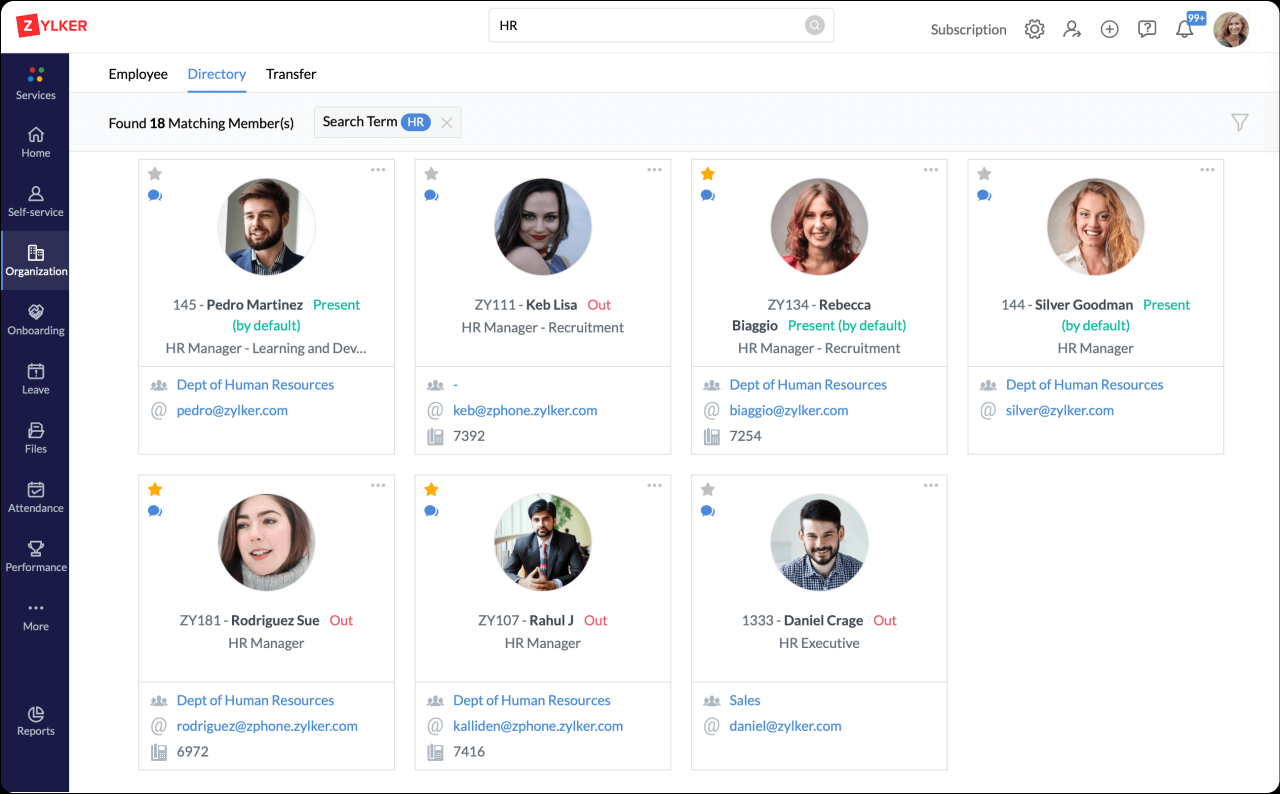Switch to the Employee tab
This screenshot has height=794, width=1280.
coord(138,74)
